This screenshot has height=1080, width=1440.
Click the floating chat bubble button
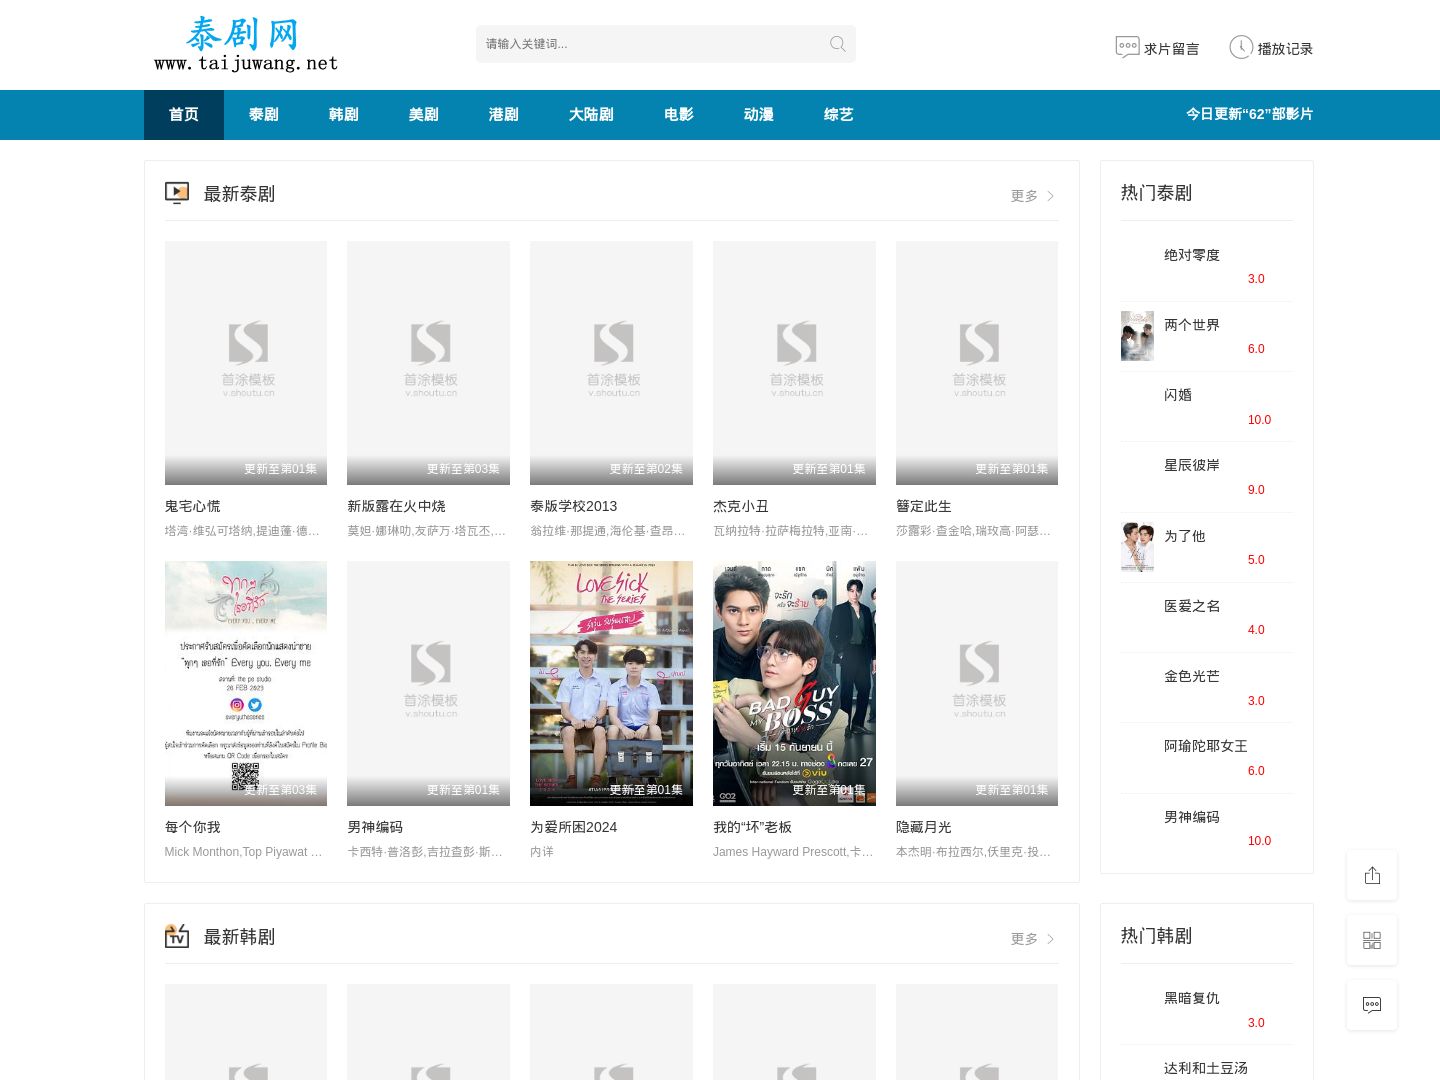(x=1371, y=1005)
